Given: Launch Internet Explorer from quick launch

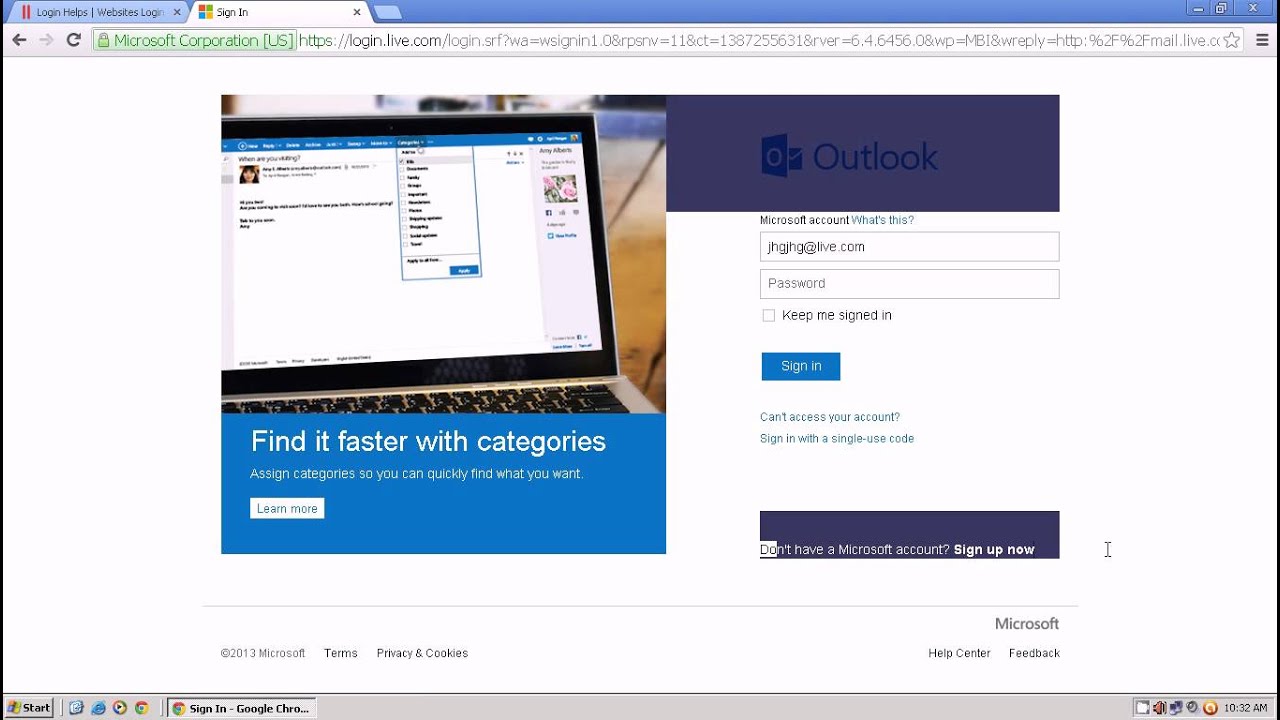Looking at the screenshot, I should pyautogui.click(x=98, y=708).
